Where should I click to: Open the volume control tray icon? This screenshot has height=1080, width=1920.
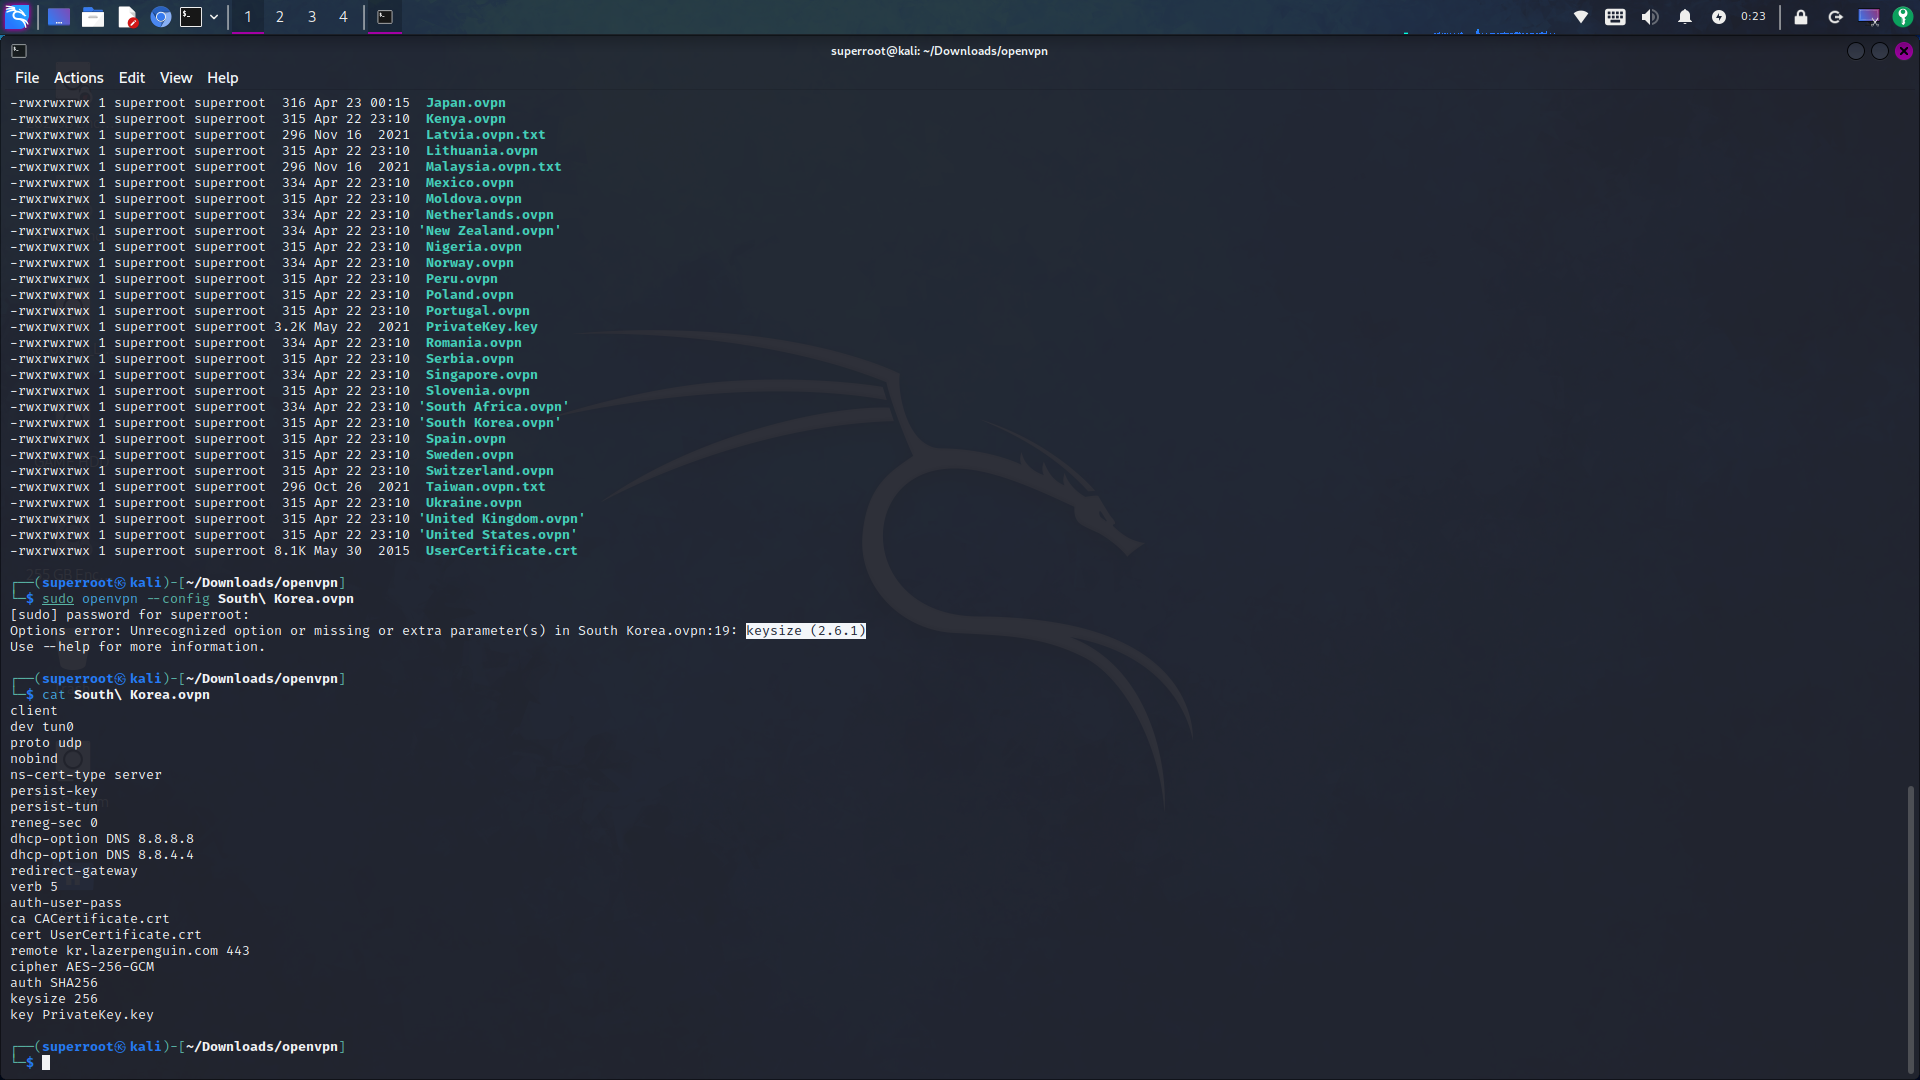(x=1650, y=17)
